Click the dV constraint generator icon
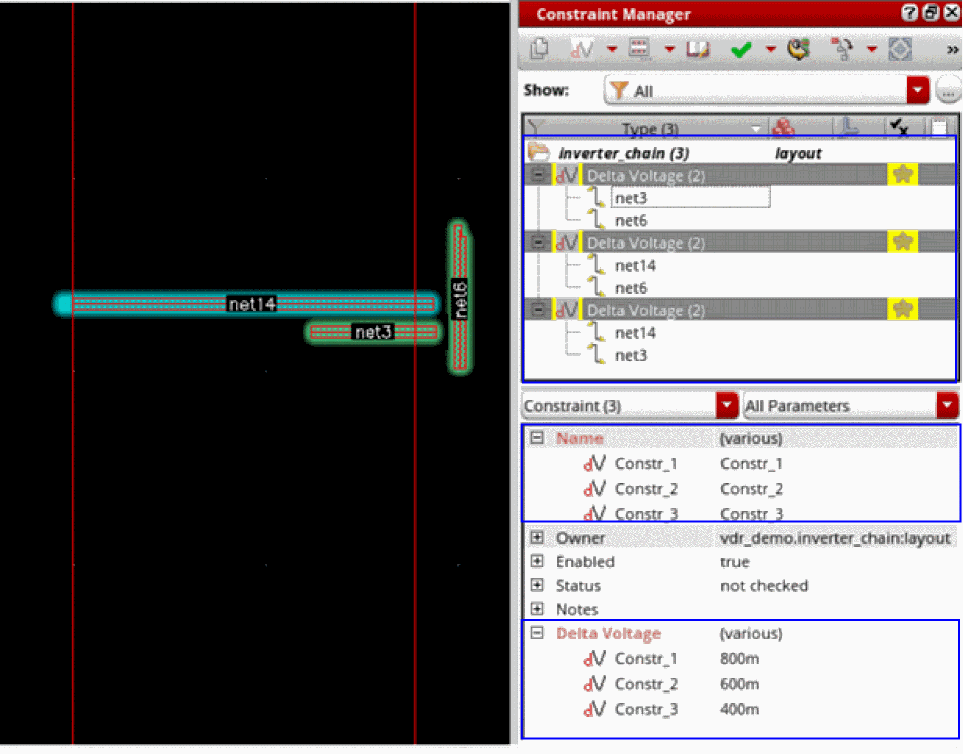 [x=582, y=49]
